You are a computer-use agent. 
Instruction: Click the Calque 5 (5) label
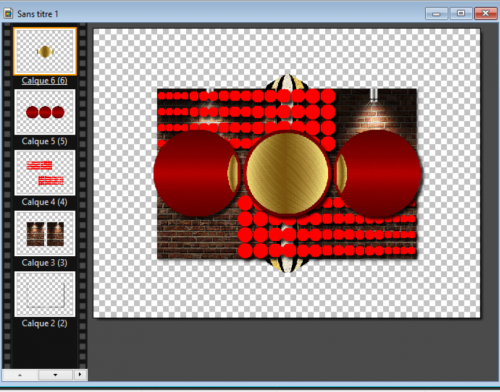pos(45,141)
